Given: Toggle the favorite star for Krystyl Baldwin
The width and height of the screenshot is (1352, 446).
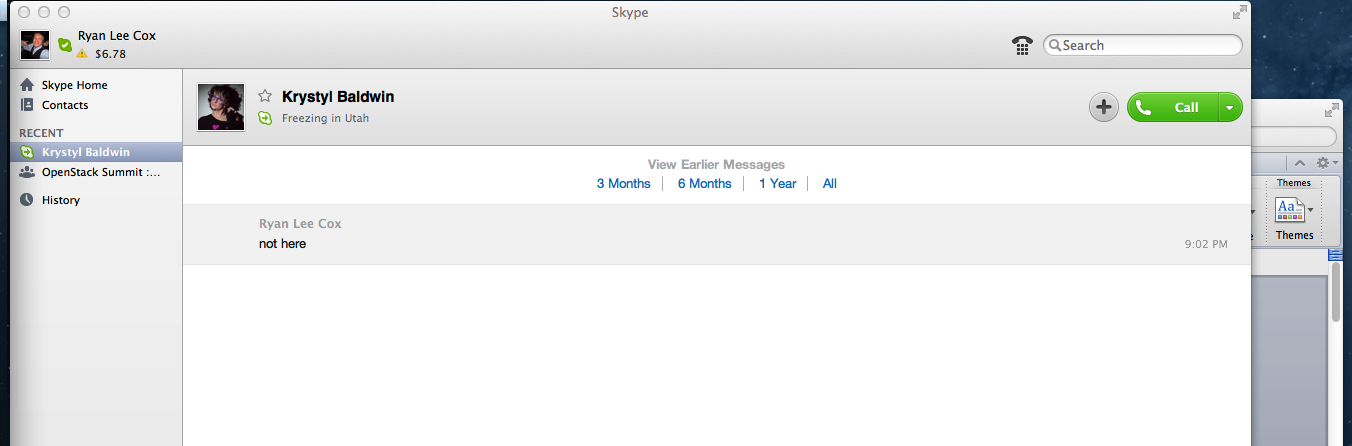Looking at the screenshot, I should pyautogui.click(x=265, y=96).
